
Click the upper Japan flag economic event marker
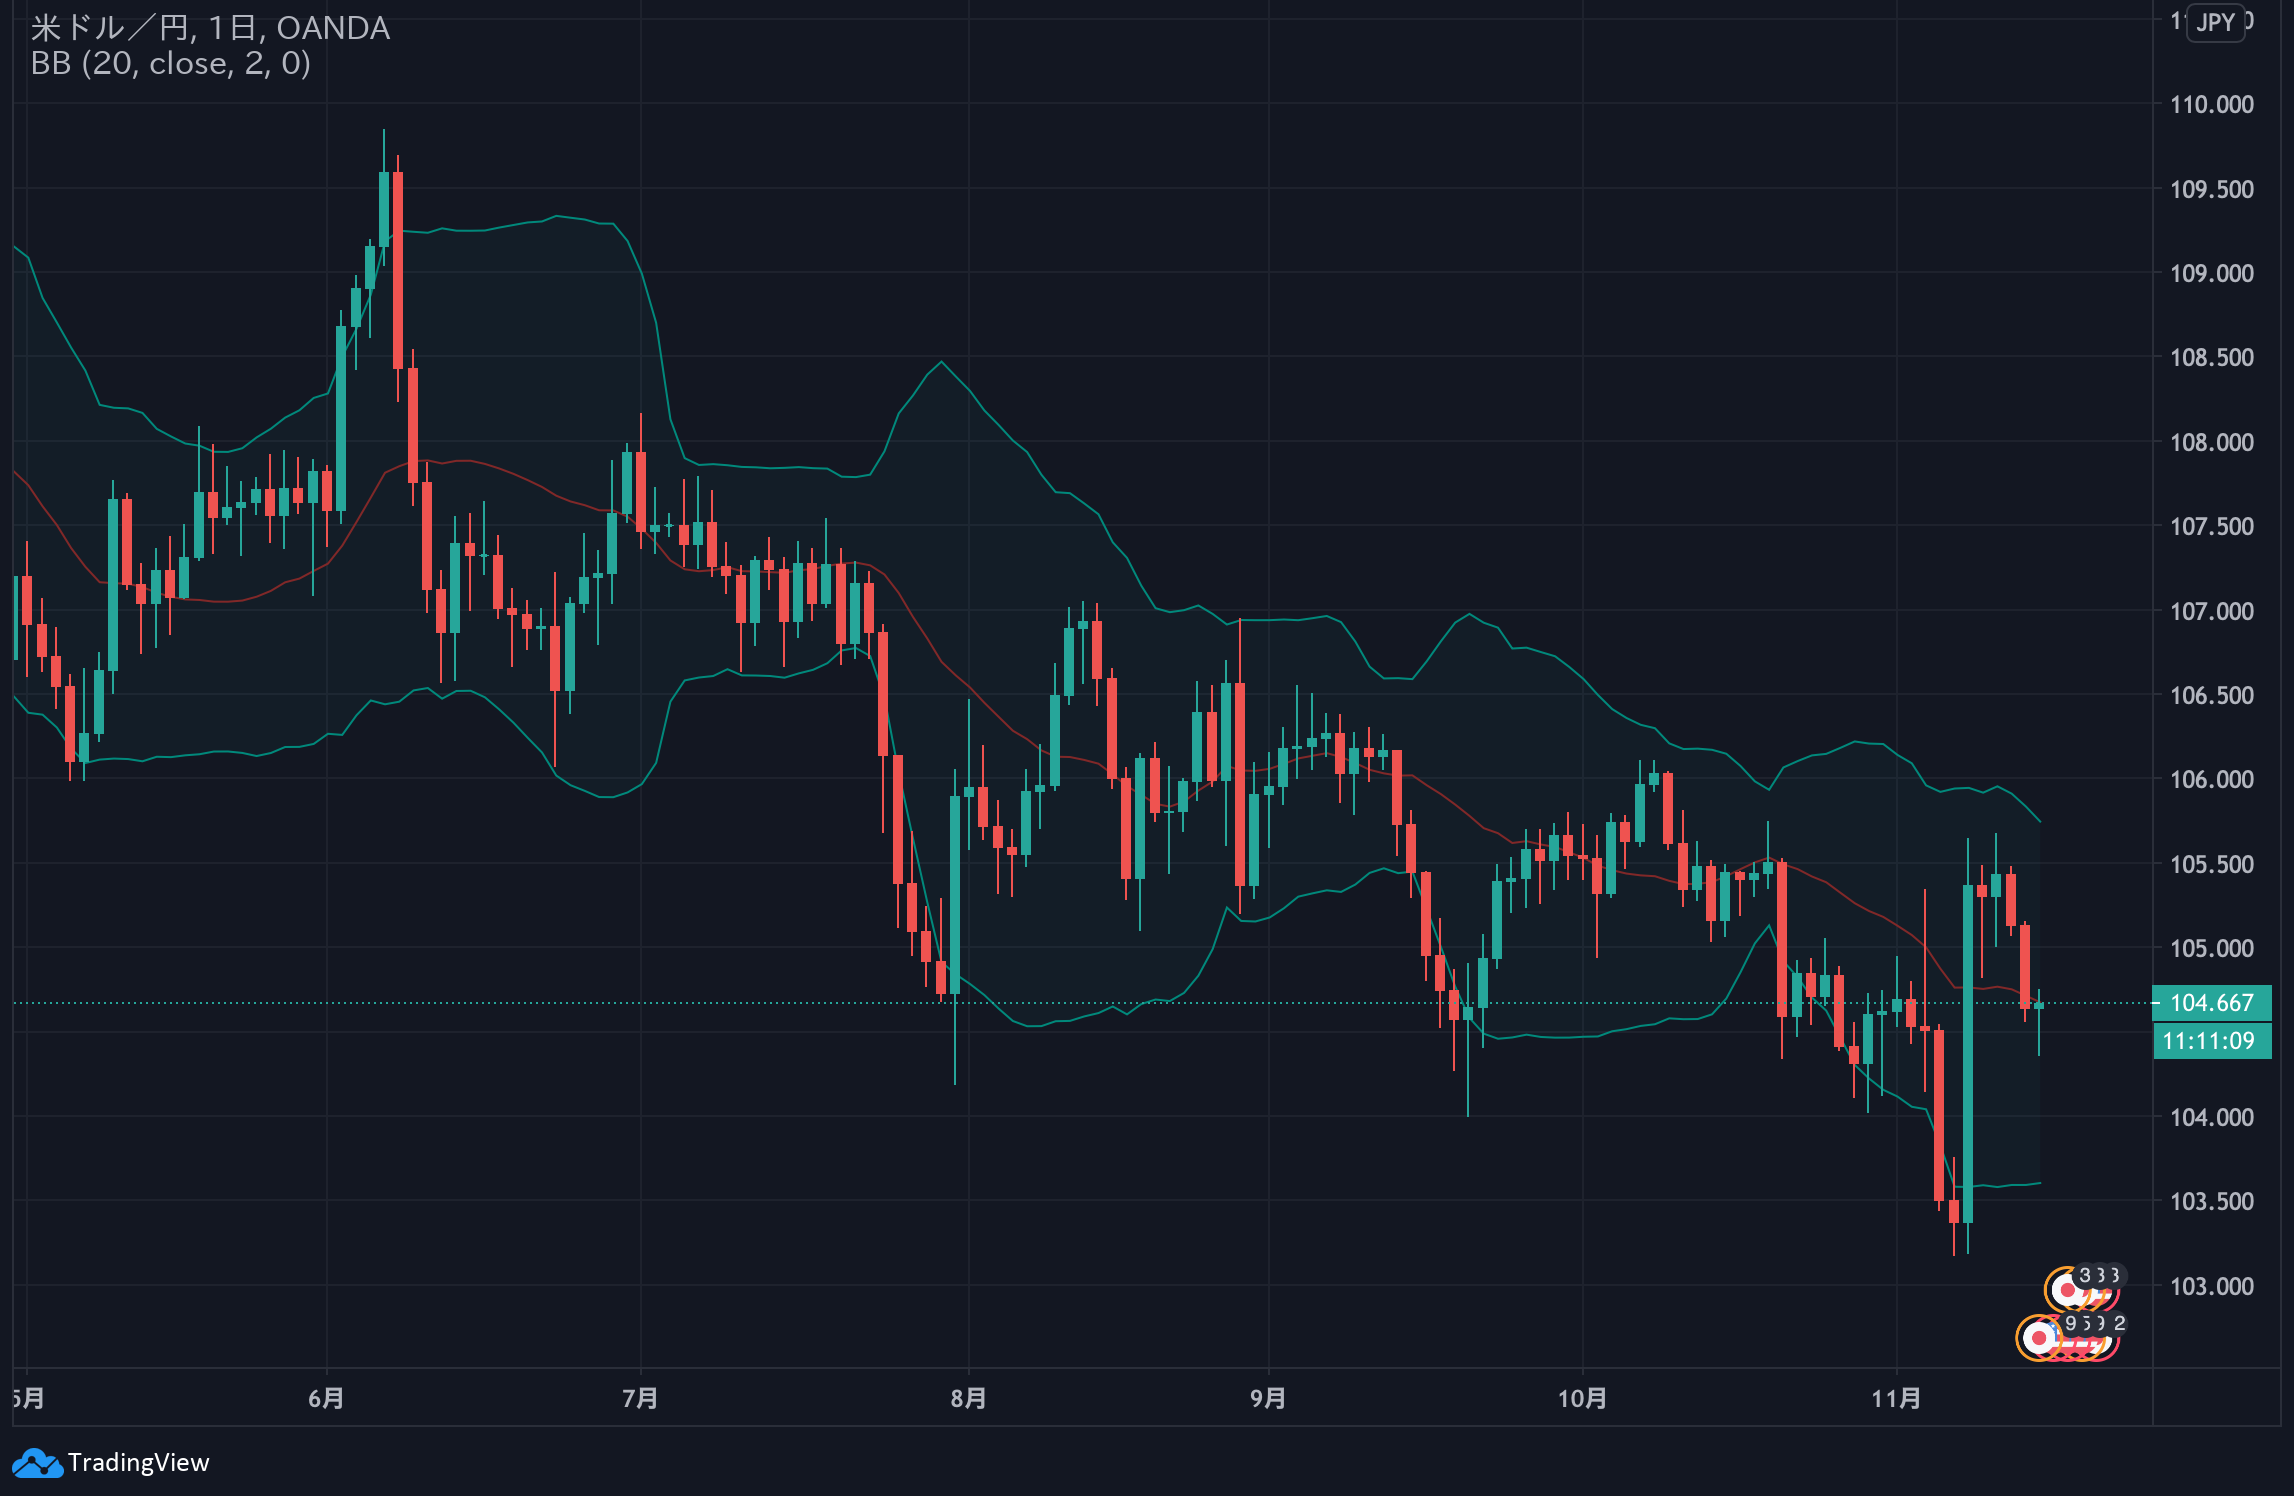click(x=2066, y=1290)
